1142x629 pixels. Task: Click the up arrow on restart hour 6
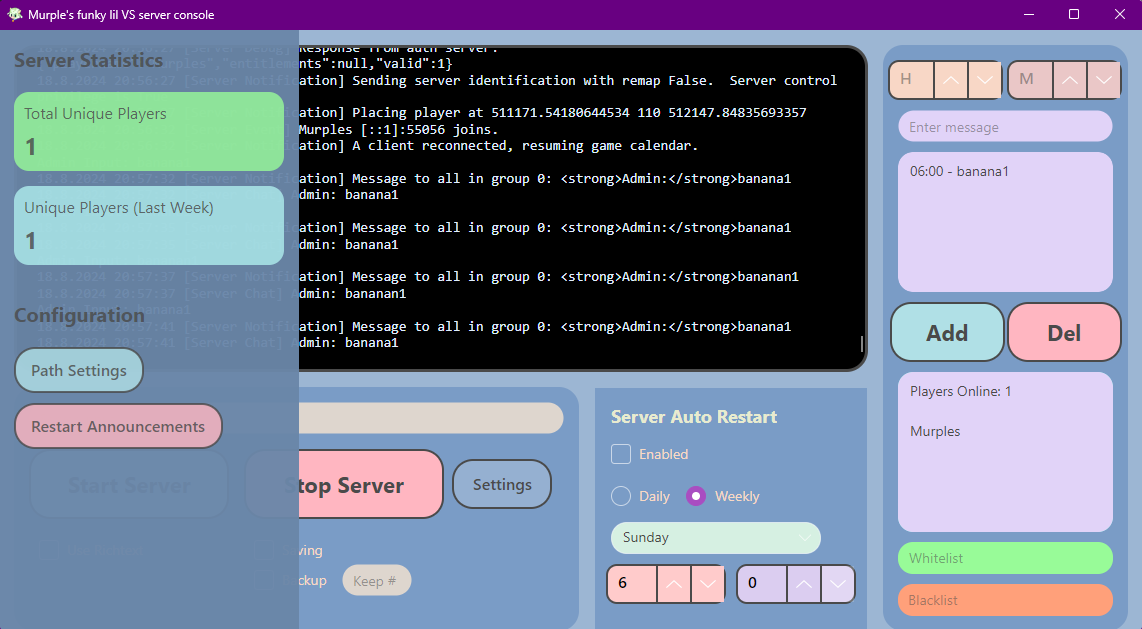(673, 584)
